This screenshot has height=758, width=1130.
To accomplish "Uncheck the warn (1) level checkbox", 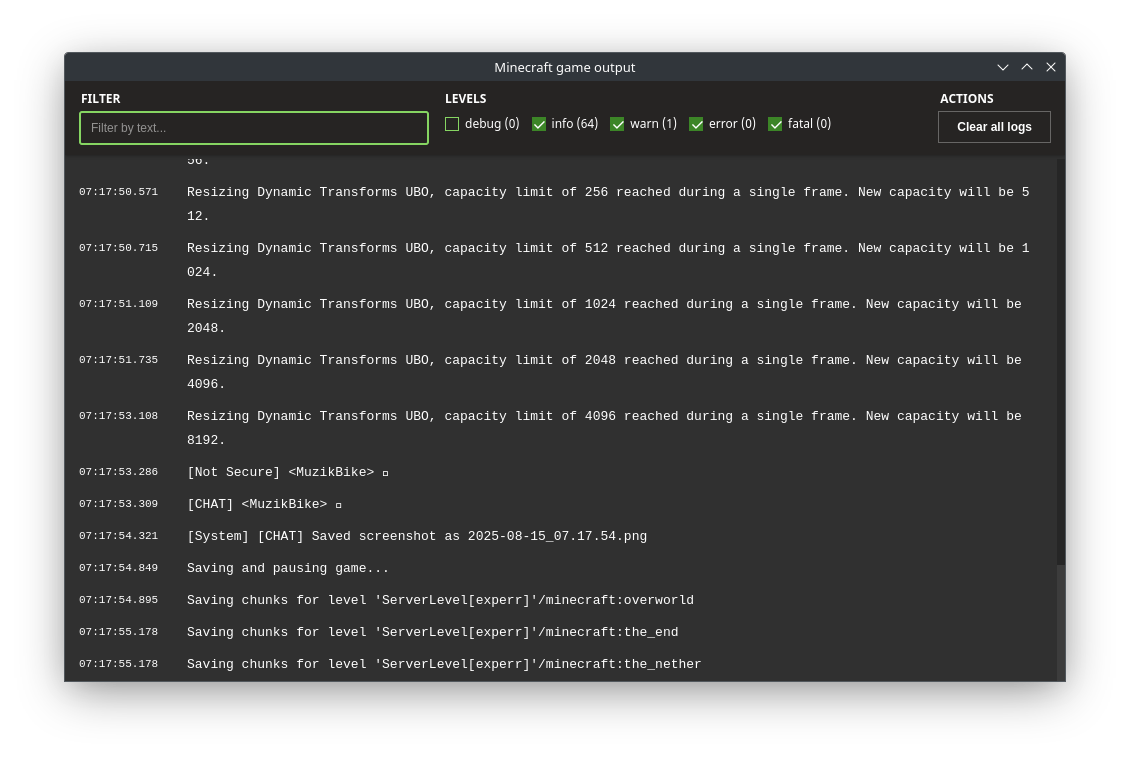I will click(x=617, y=124).
